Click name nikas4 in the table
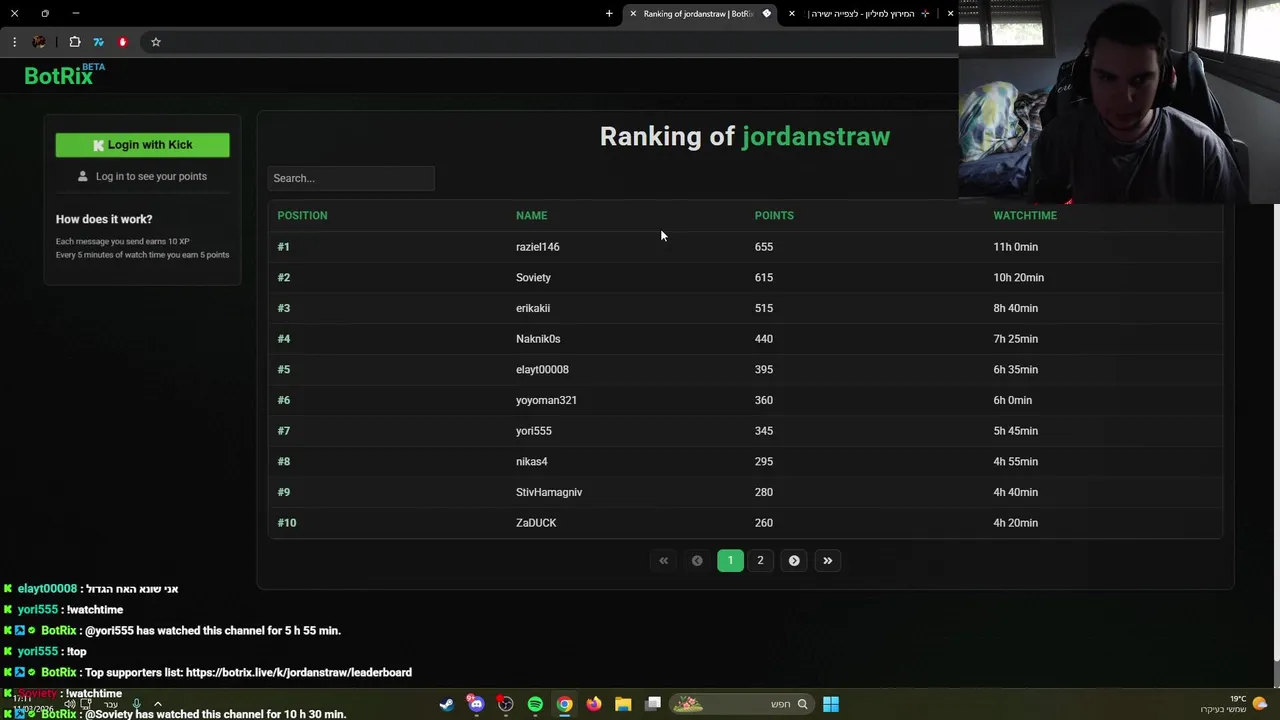The image size is (1280, 720). 532,462
